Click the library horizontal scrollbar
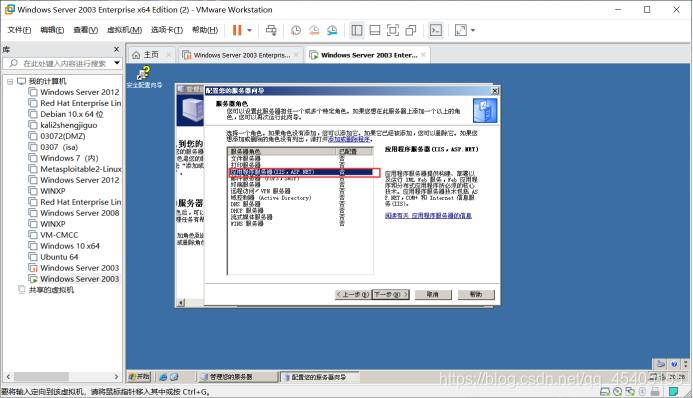 (42, 376)
